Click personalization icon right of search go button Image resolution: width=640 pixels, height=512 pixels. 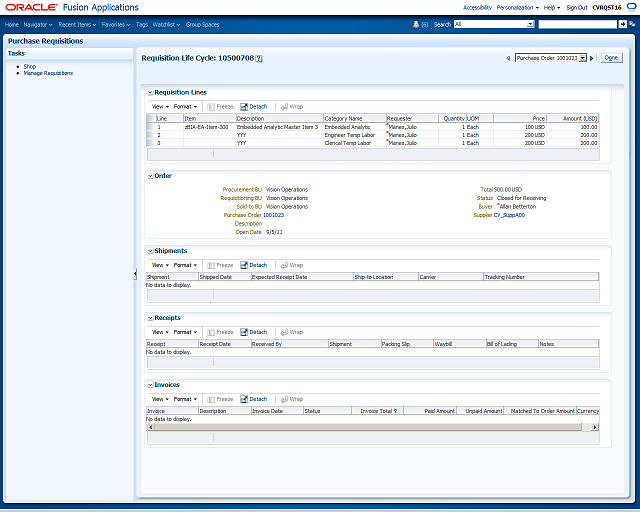(632, 24)
